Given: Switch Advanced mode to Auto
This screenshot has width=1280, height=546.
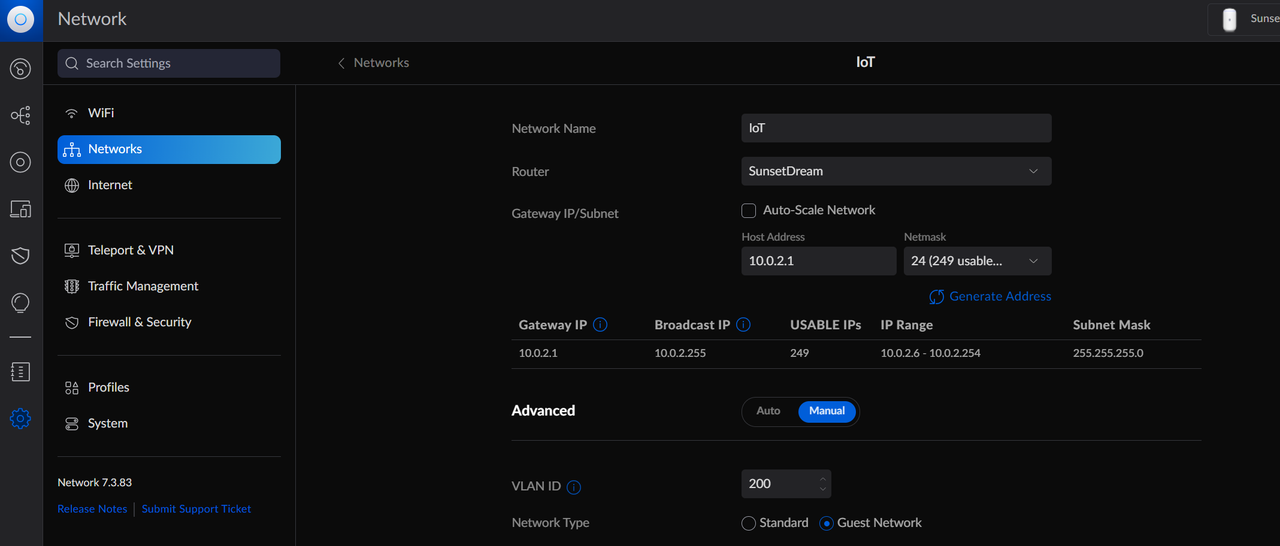Looking at the screenshot, I should point(768,411).
